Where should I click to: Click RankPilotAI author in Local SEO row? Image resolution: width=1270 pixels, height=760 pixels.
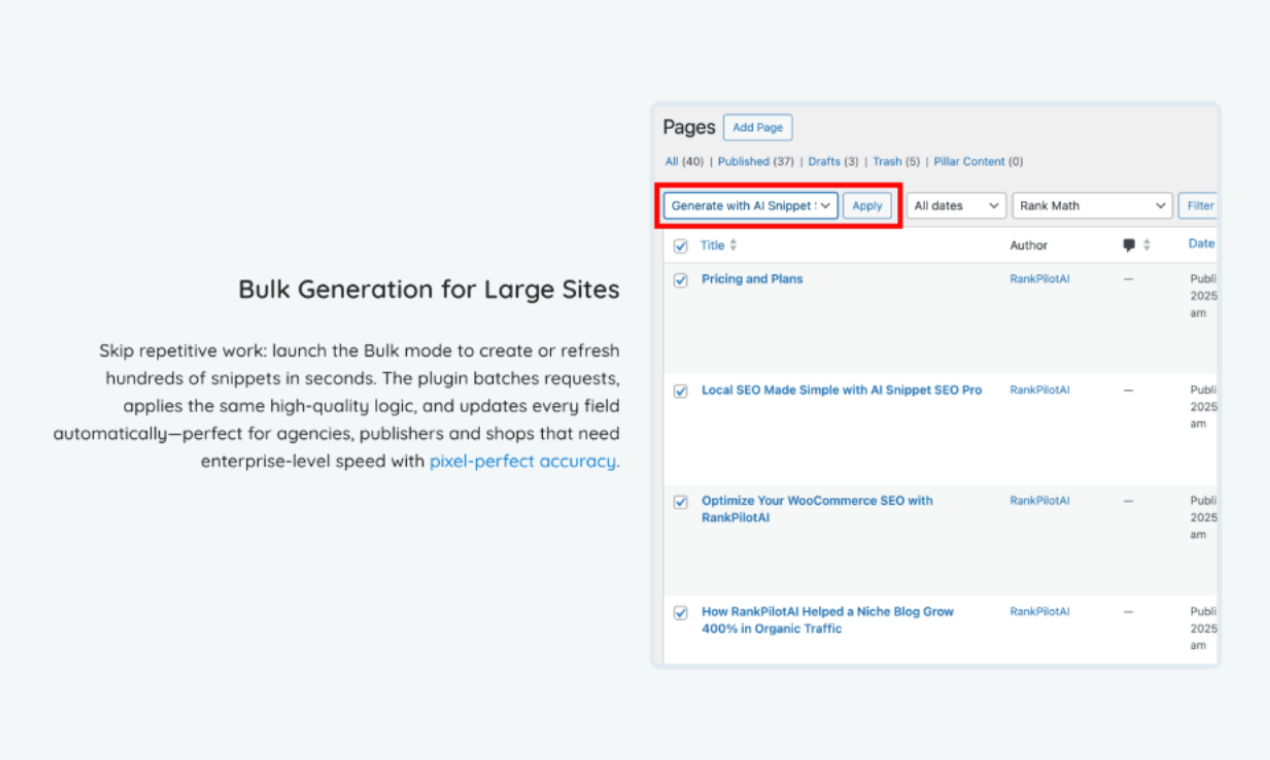[1039, 390]
